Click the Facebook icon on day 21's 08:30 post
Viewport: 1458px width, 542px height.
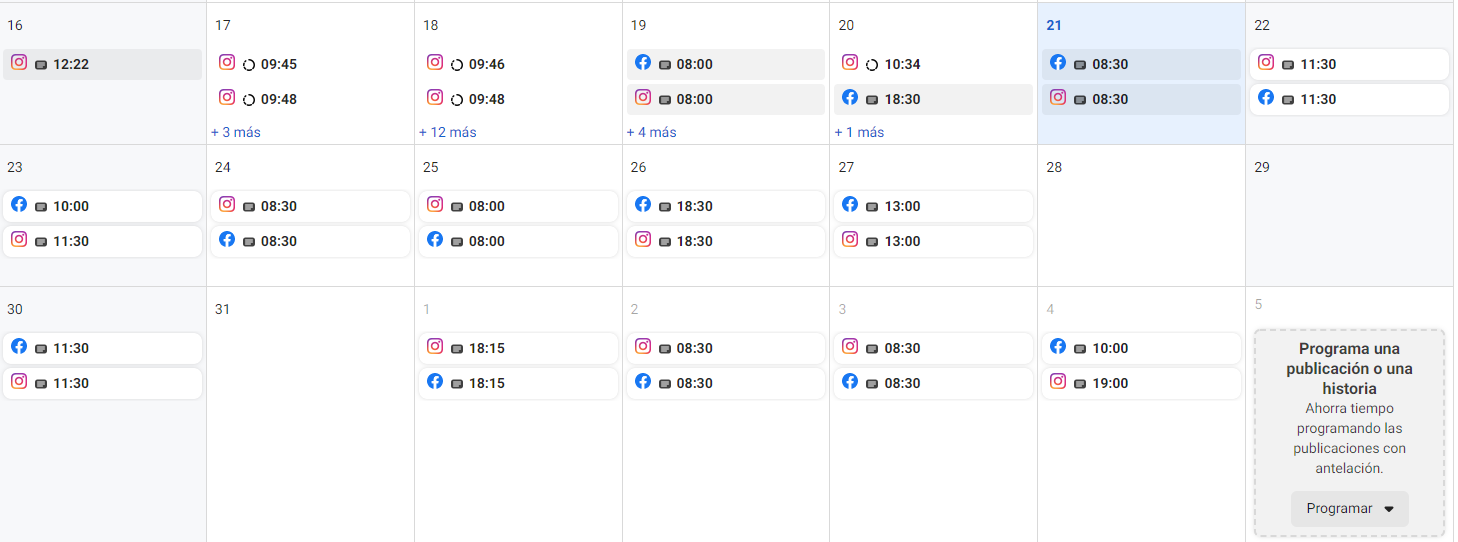coord(1058,62)
